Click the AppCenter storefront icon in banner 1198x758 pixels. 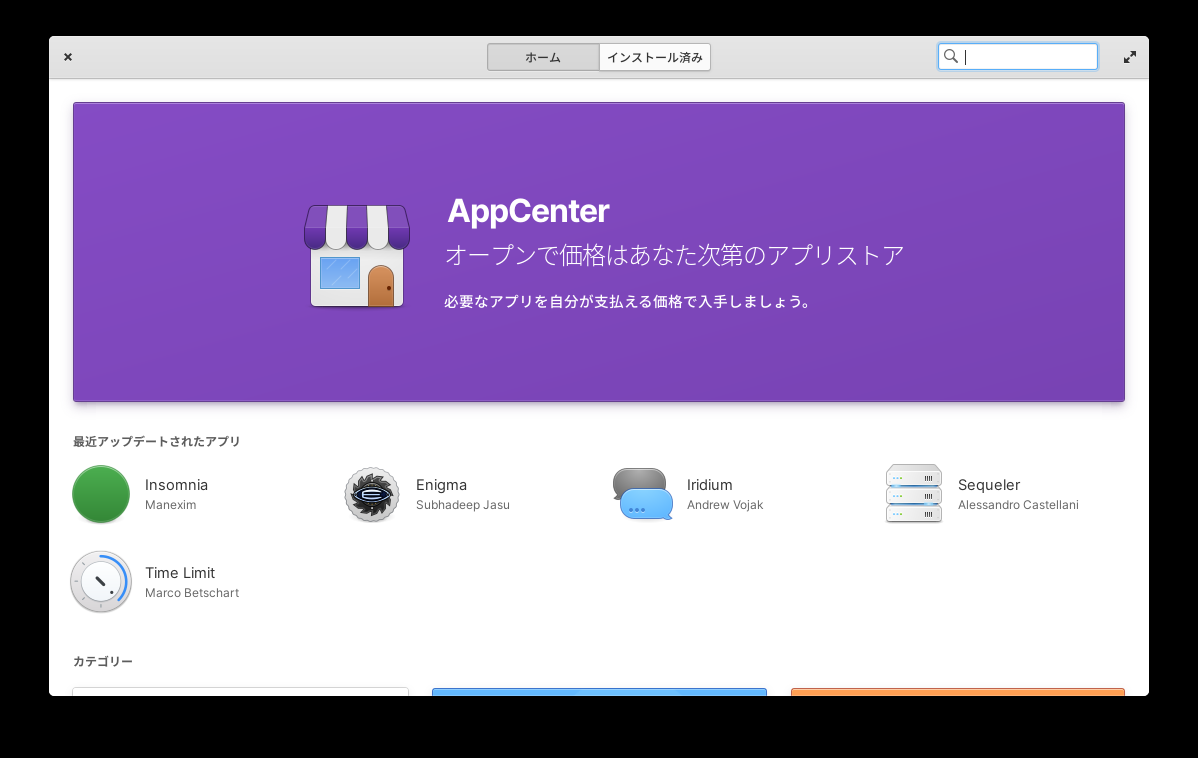(357, 255)
